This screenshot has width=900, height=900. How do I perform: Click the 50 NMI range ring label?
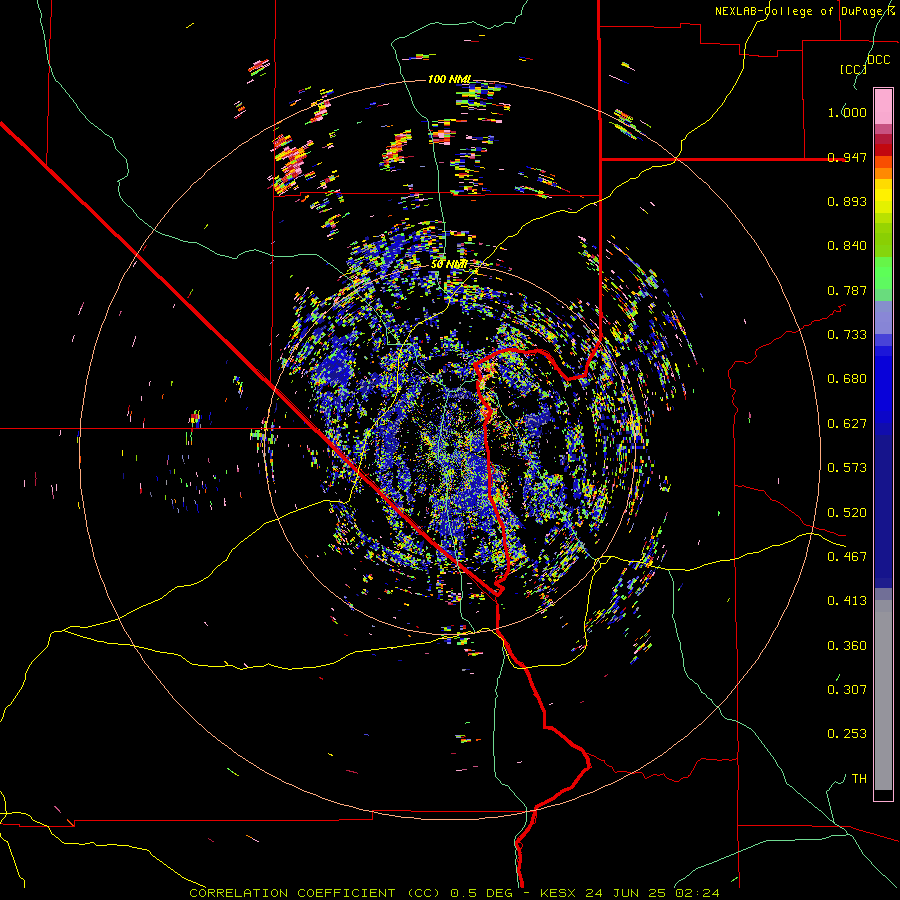(x=449, y=265)
